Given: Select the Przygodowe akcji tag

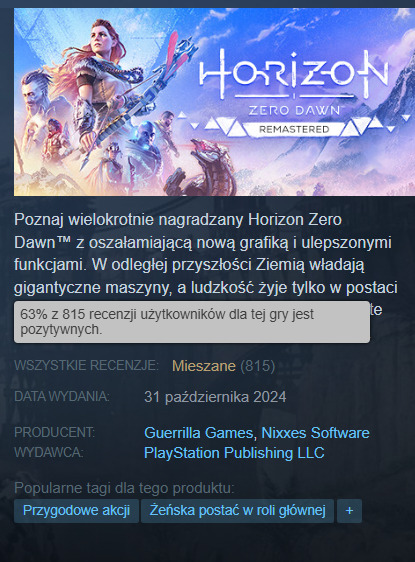Looking at the screenshot, I should (x=76, y=510).
